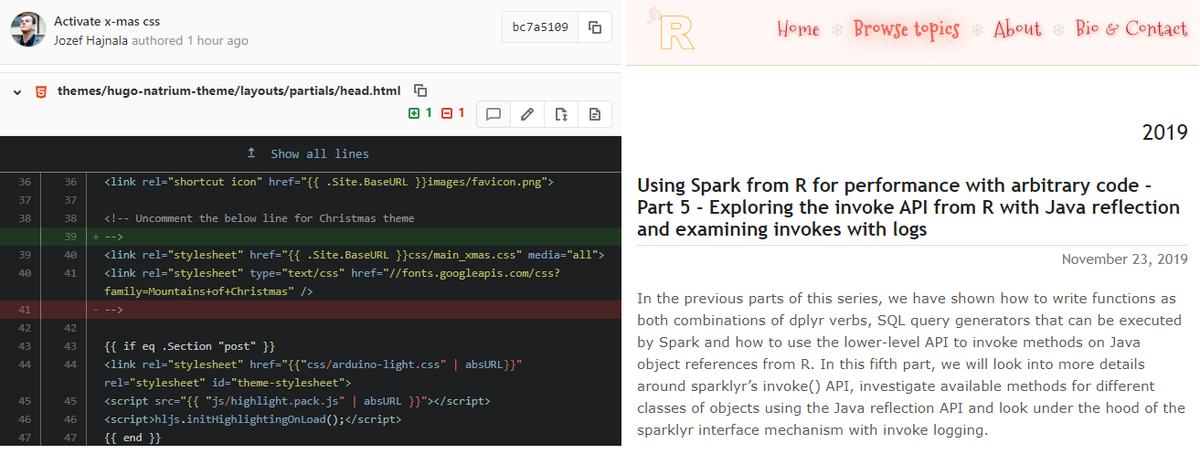Click the red deletions count
Screen dimensions: 1200x454
(453, 113)
